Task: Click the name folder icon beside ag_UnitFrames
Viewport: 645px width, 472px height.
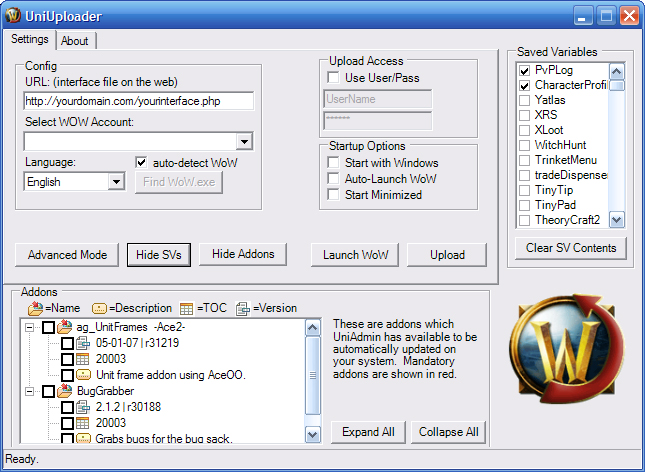Action: click(x=65, y=327)
